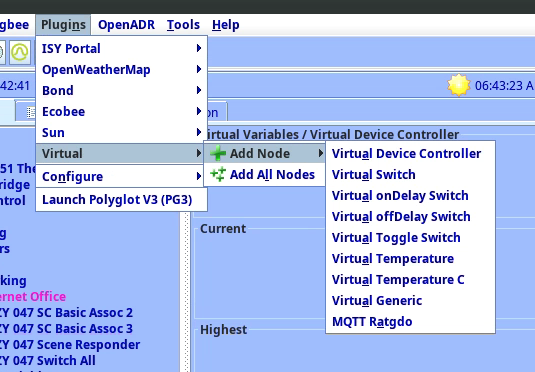Expand arrow next to OpenWeatherMap
The image size is (535, 372).
pos(199,69)
